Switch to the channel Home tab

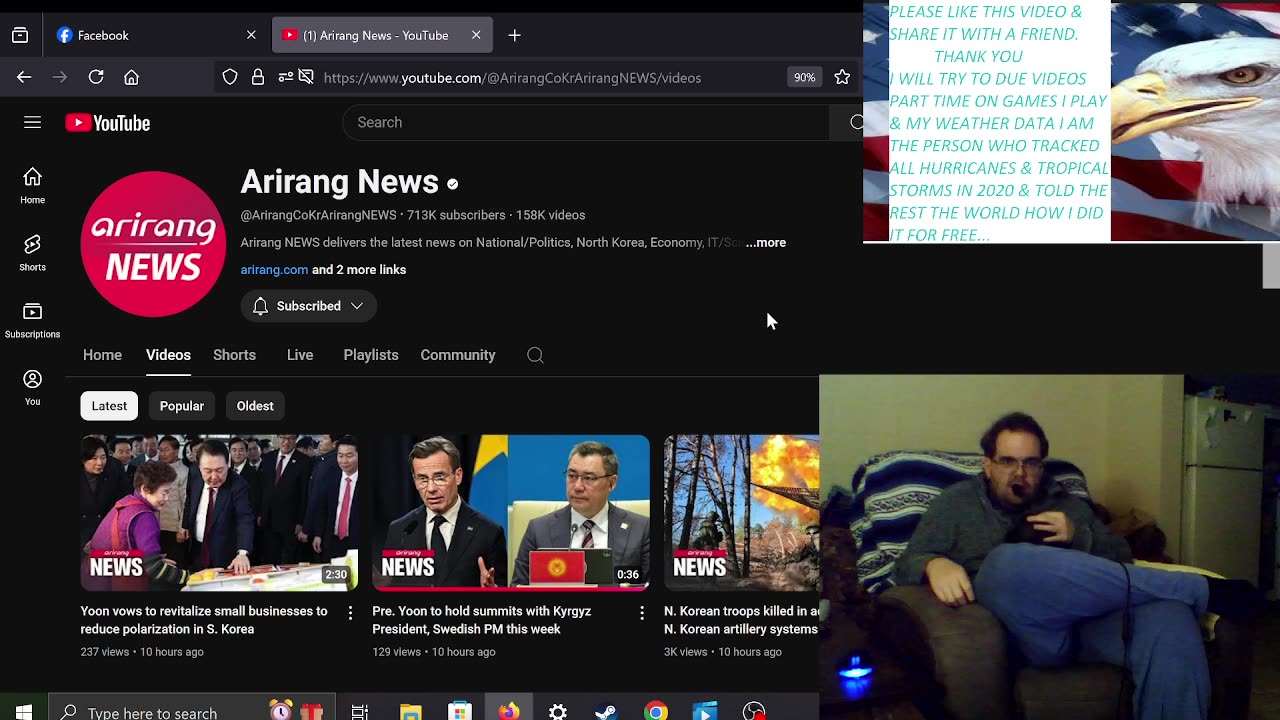[x=102, y=355]
